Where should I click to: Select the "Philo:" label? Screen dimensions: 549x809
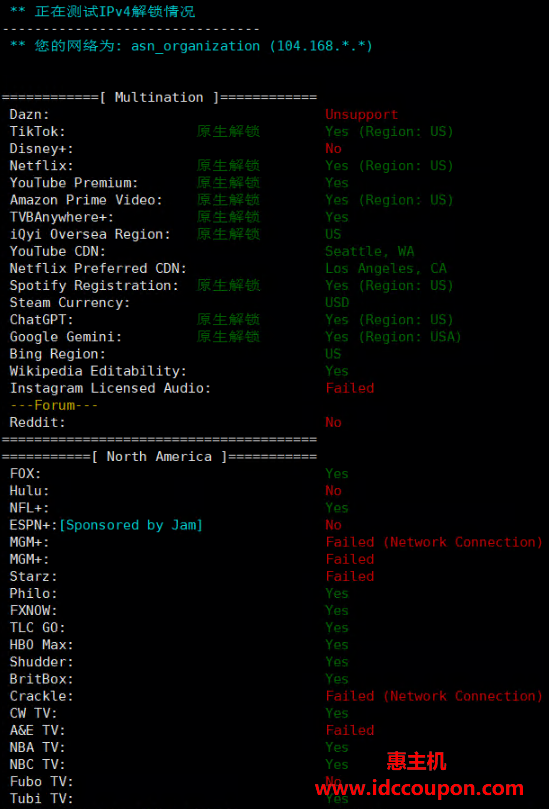pyautogui.click(x=34, y=593)
